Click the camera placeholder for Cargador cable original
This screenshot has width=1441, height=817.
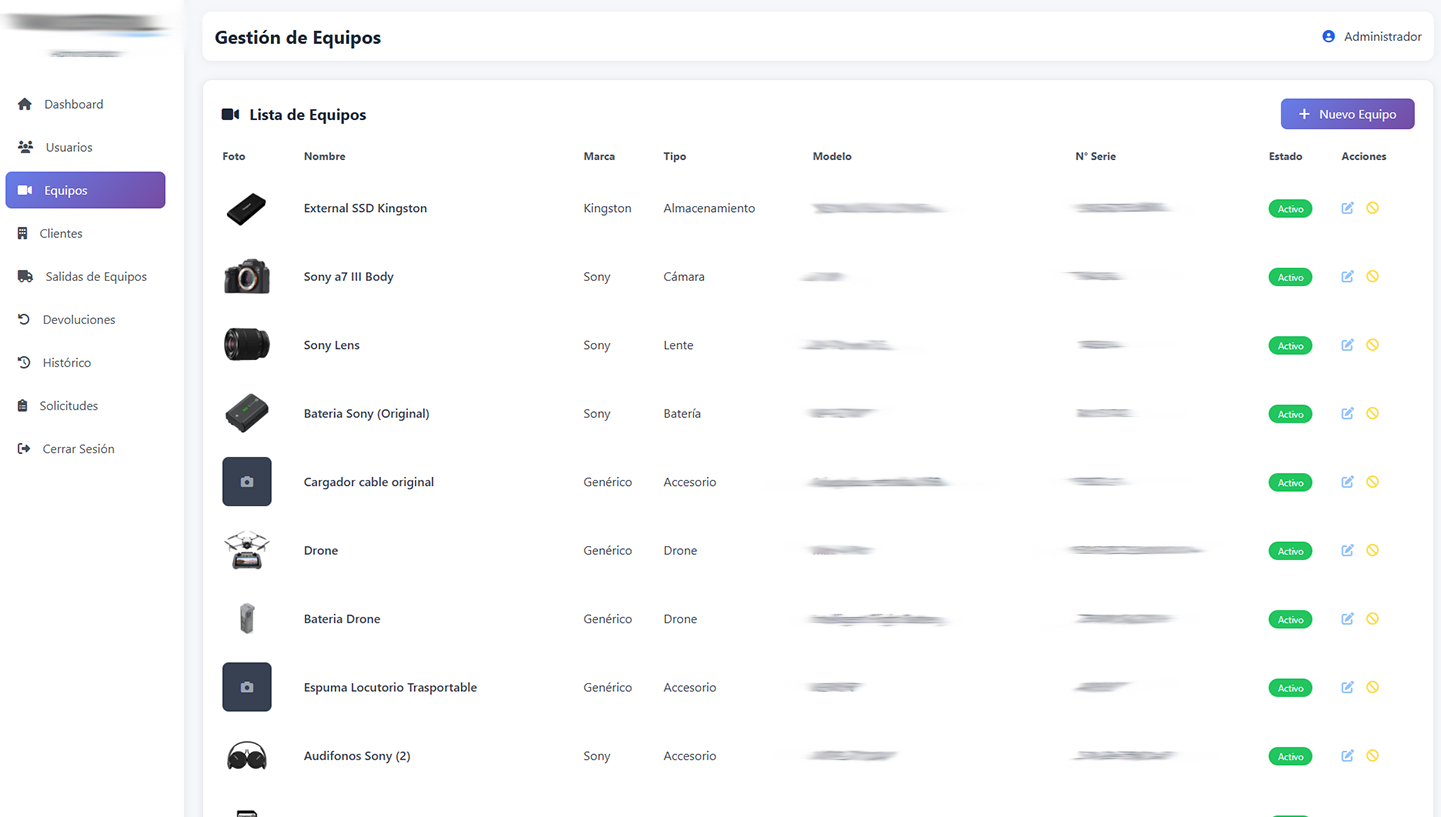pyautogui.click(x=247, y=481)
